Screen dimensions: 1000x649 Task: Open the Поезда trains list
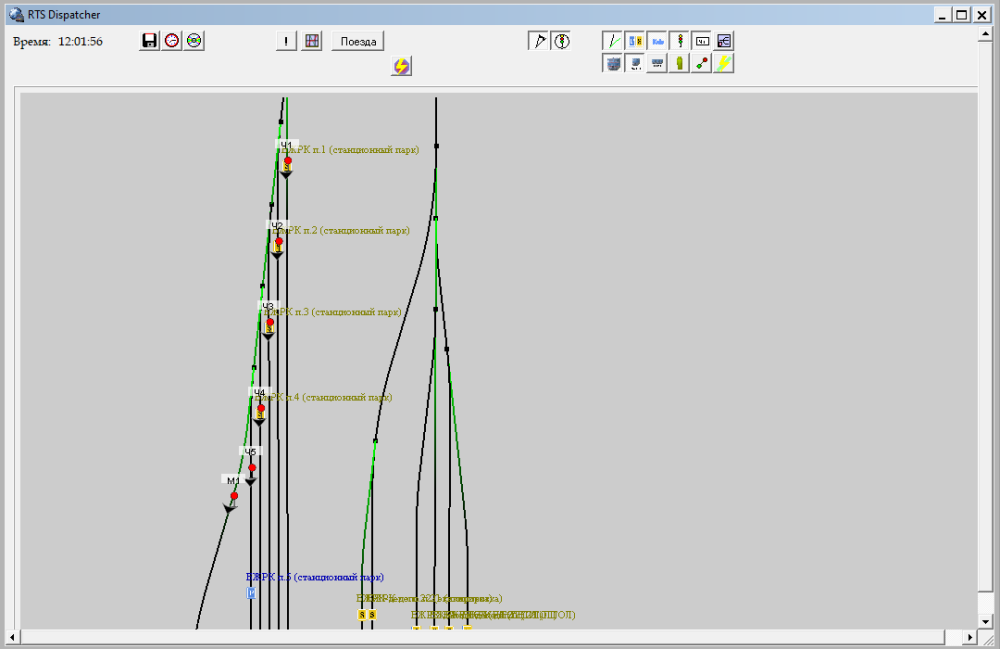[x=358, y=41]
